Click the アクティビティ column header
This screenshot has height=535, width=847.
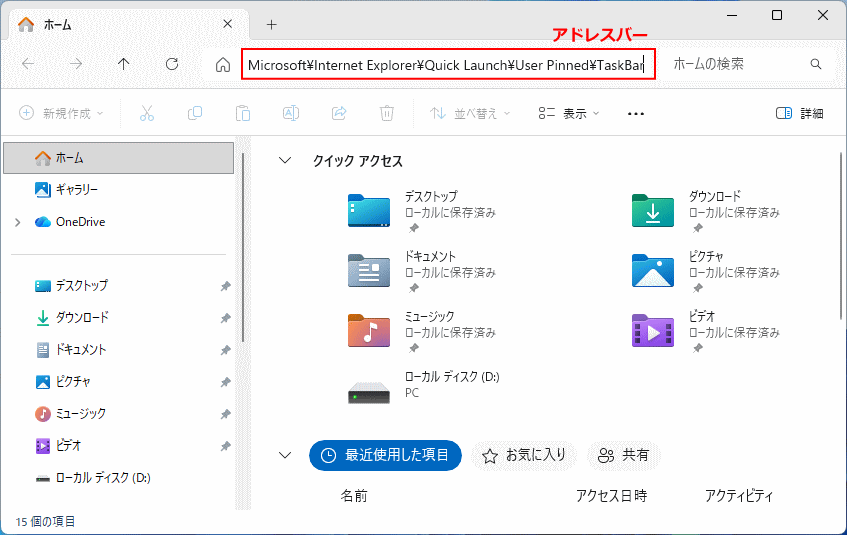[738, 496]
